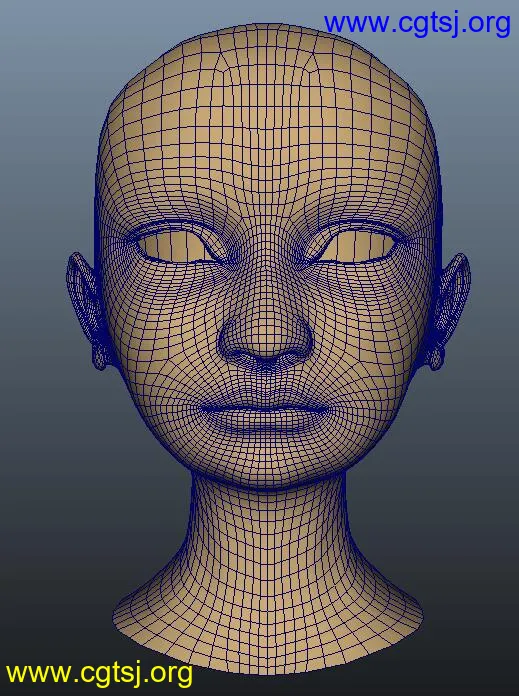Select the upper lip of the model
Screen dimensions: 519x696
pyautogui.click(x=265, y=403)
